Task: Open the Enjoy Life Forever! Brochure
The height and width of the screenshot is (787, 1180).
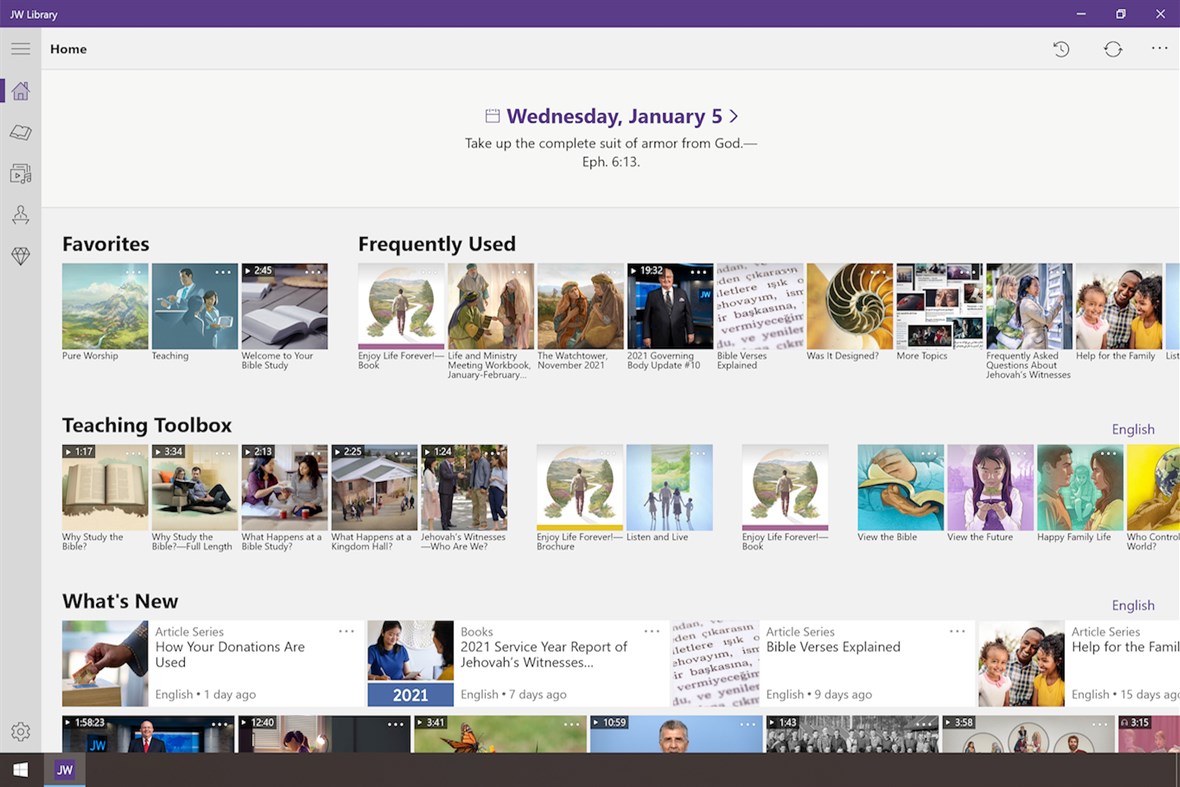Action: pyautogui.click(x=578, y=487)
